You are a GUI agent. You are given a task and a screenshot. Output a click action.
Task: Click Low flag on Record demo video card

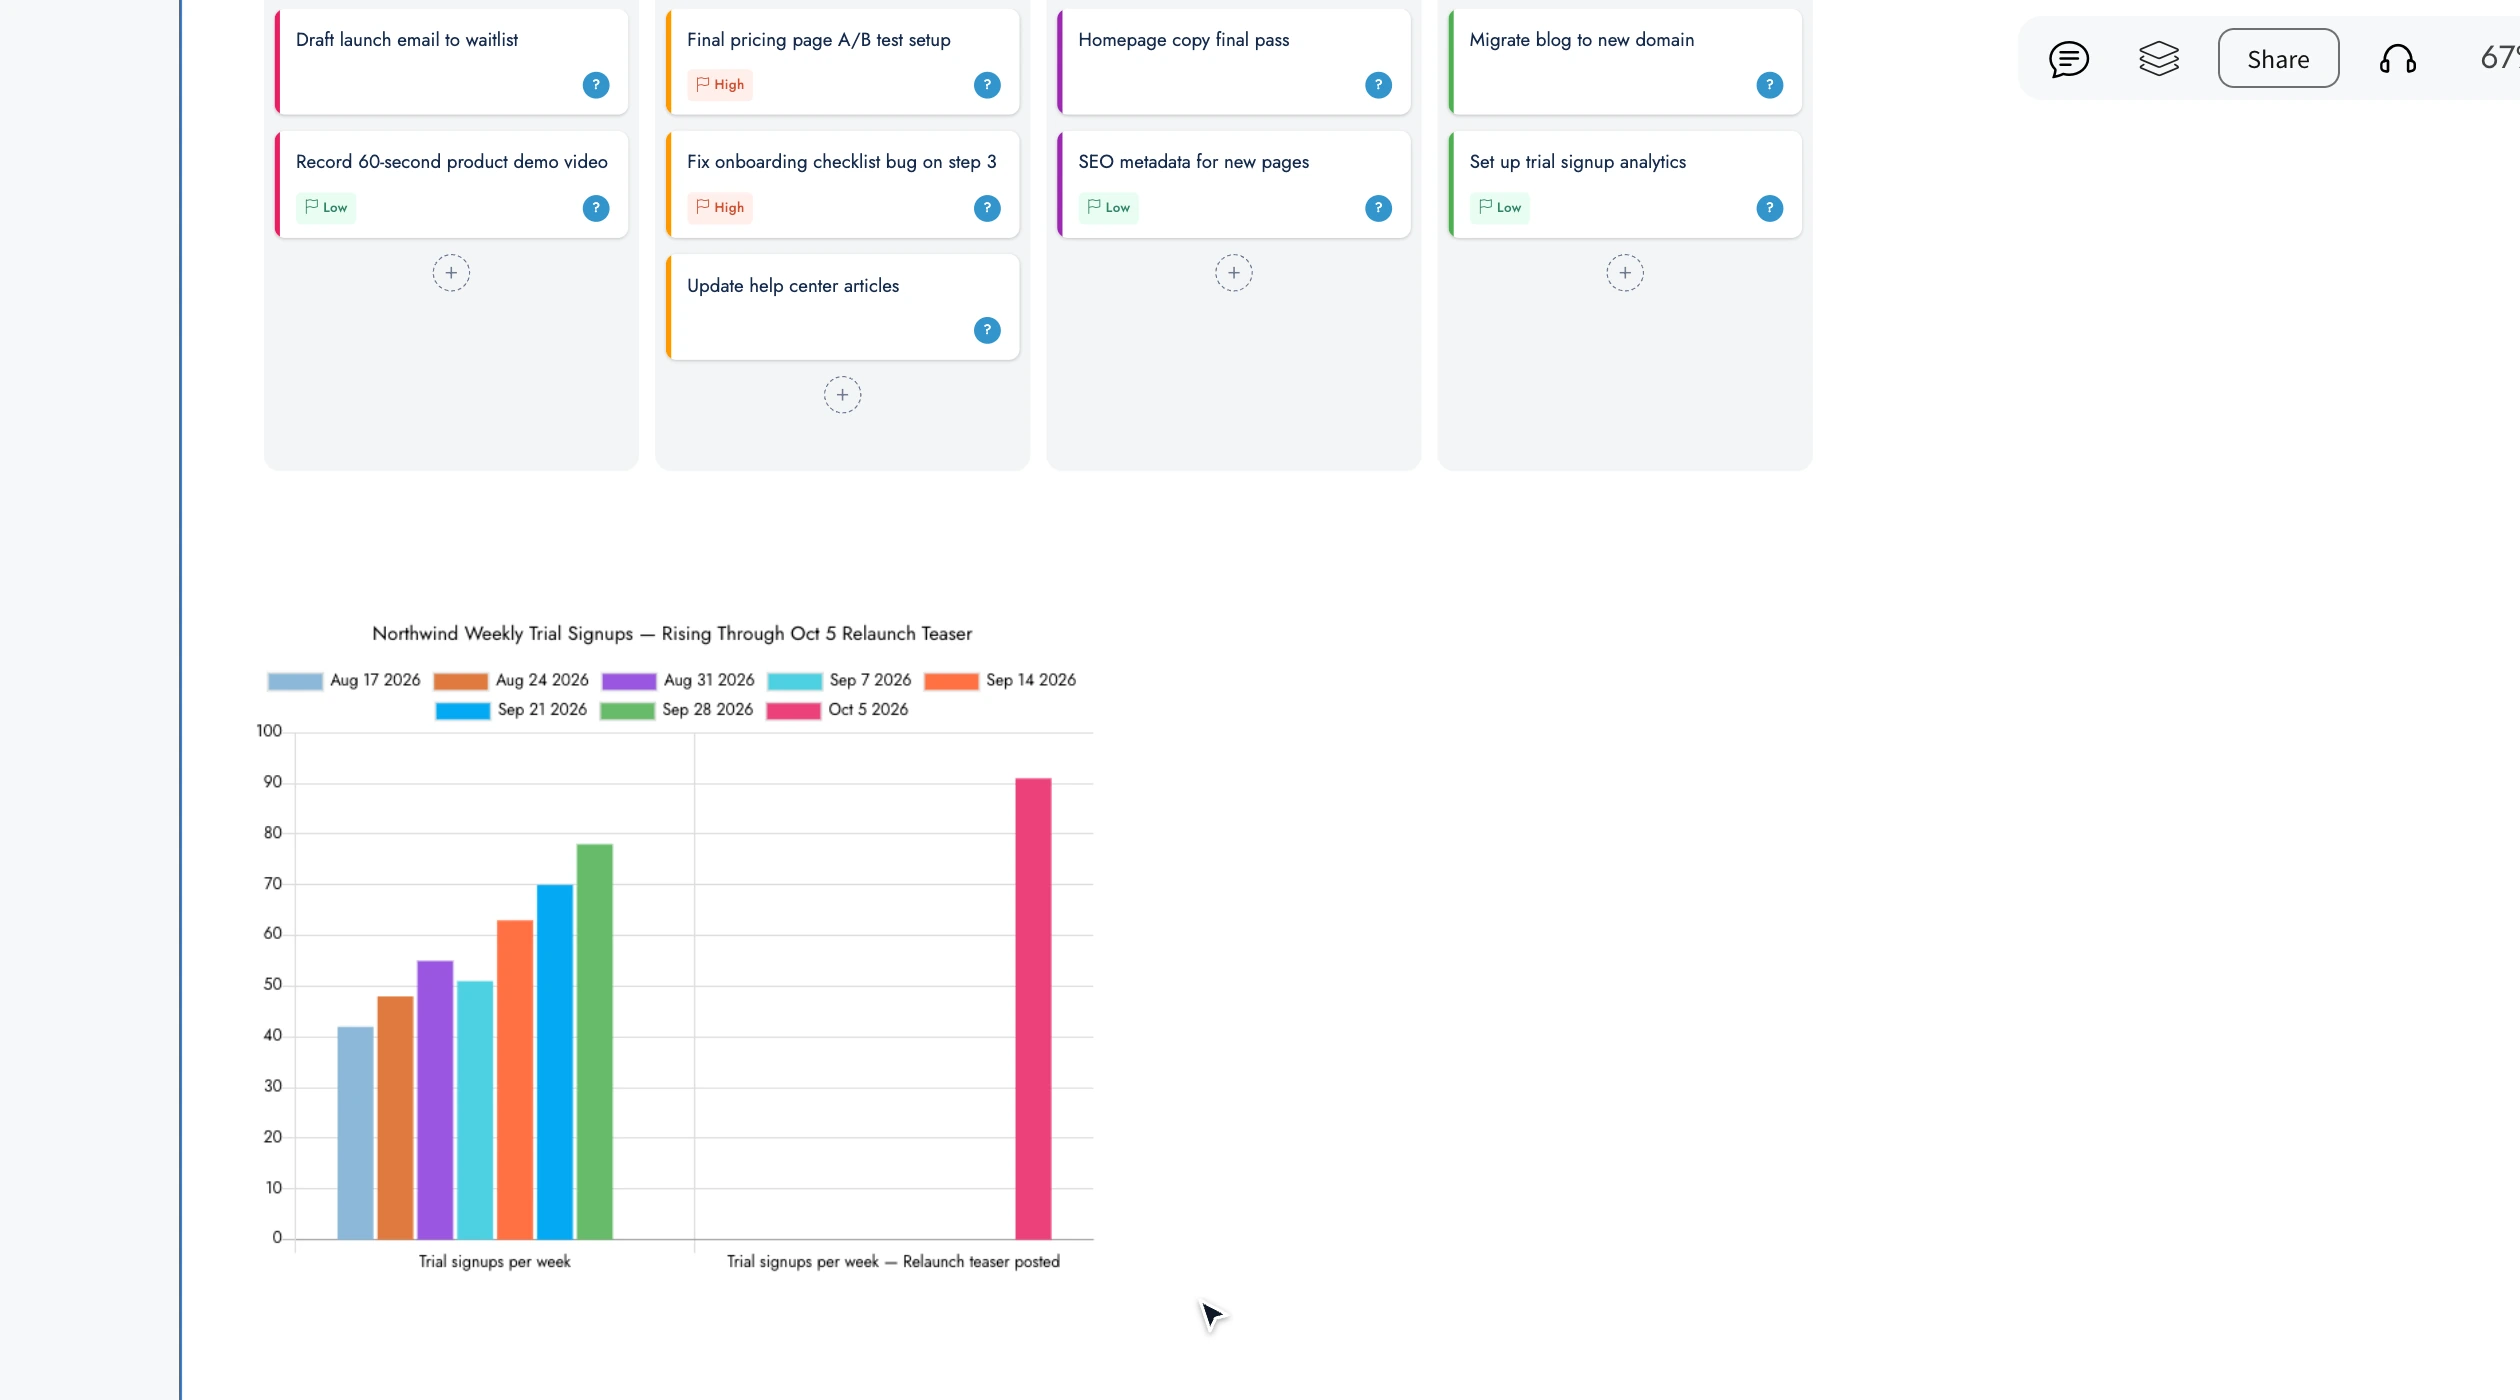[x=326, y=208]
